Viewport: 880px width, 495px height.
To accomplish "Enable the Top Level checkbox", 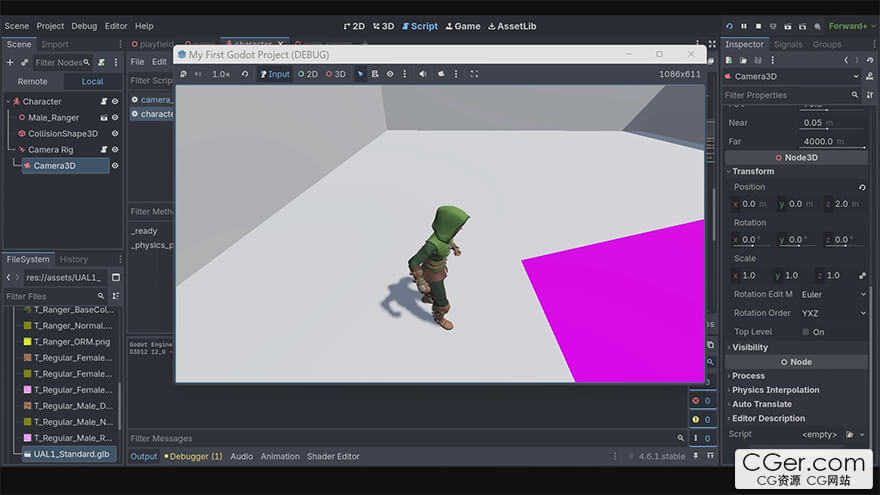I will click(806, 332).
